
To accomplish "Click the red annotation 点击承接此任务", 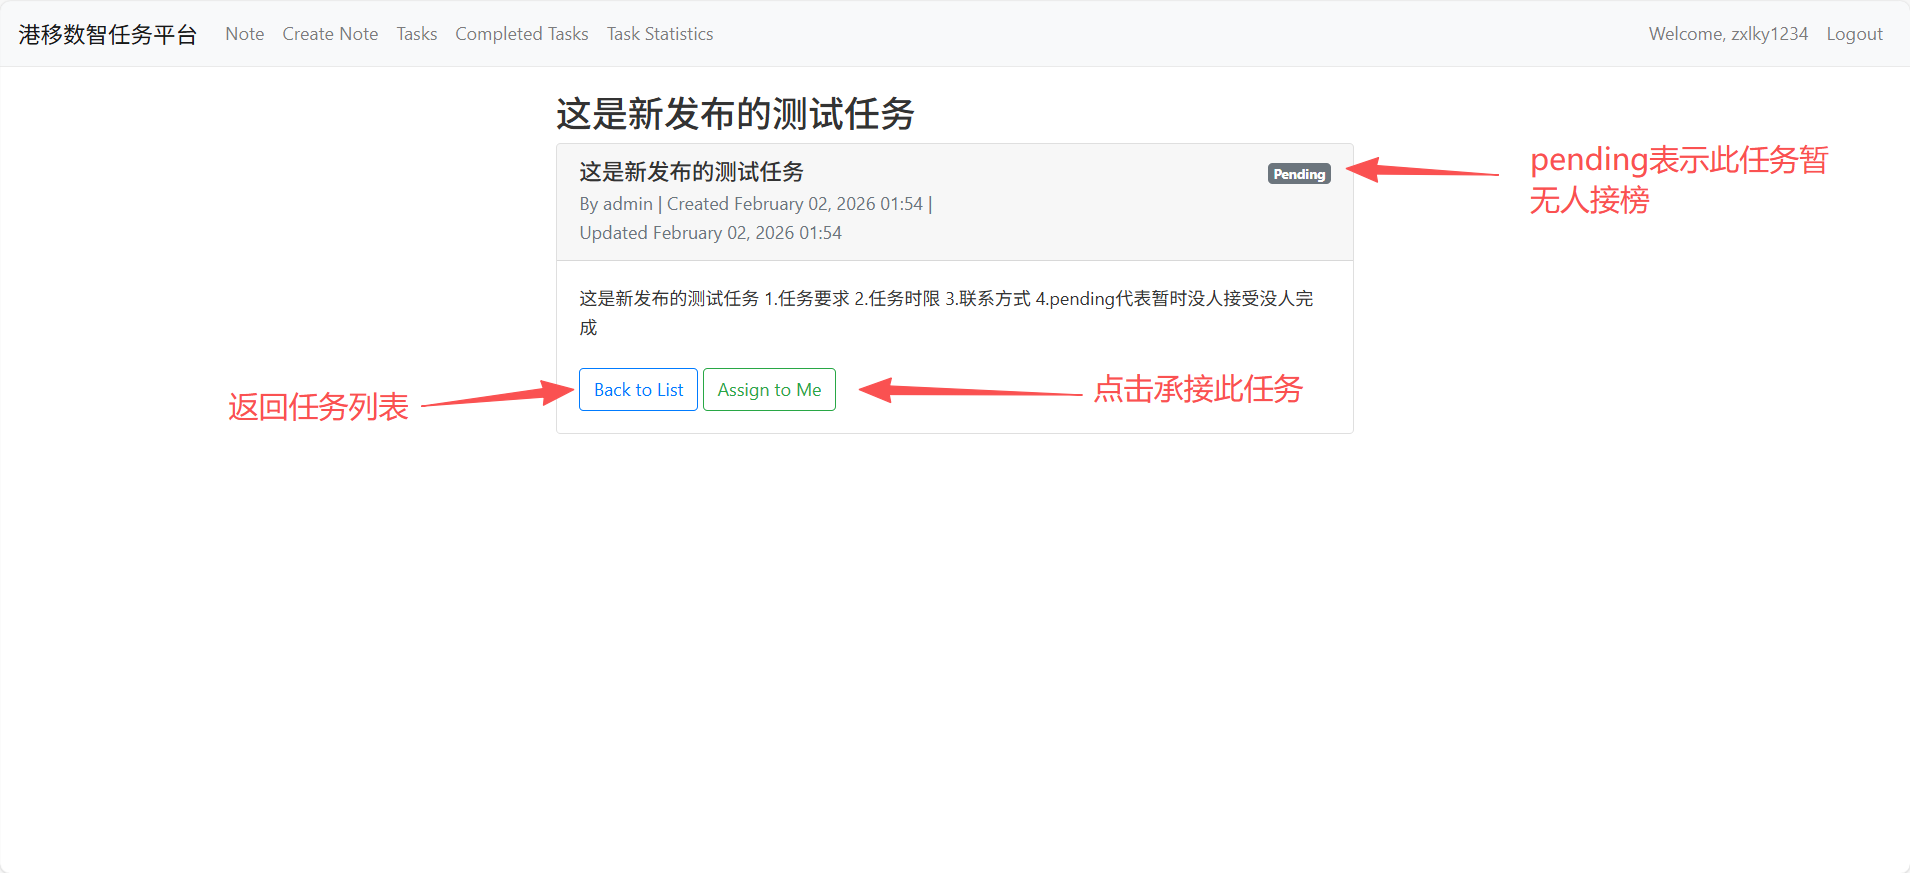I will coord(1198,389).
